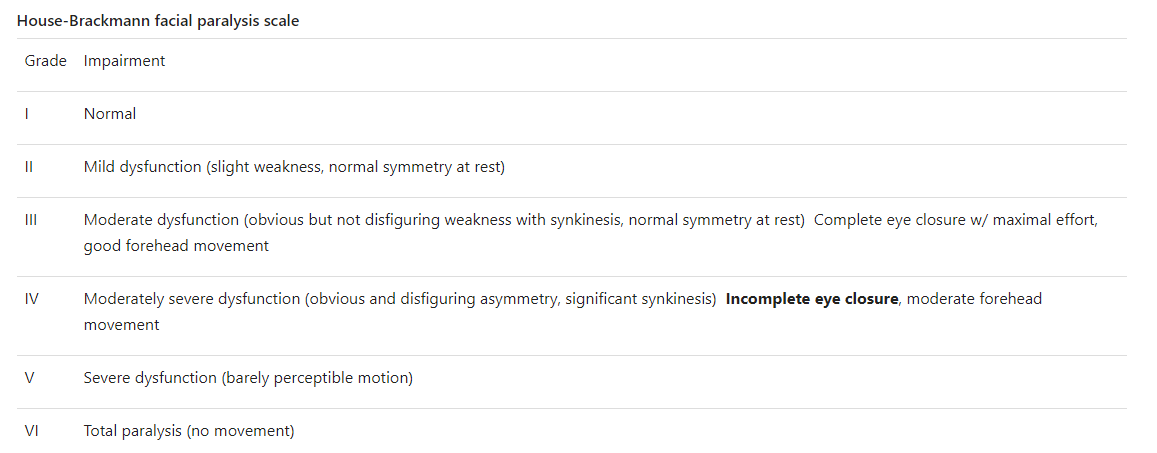Click the grade I numeral
Image resolution: width=1157 pixels, height=453 pixels.
tap(26, 114)
